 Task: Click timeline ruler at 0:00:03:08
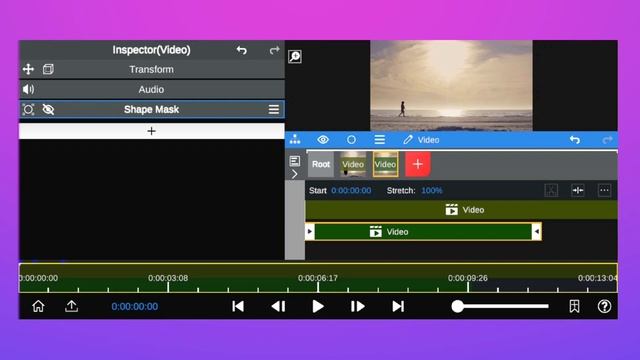pos(168,279)
